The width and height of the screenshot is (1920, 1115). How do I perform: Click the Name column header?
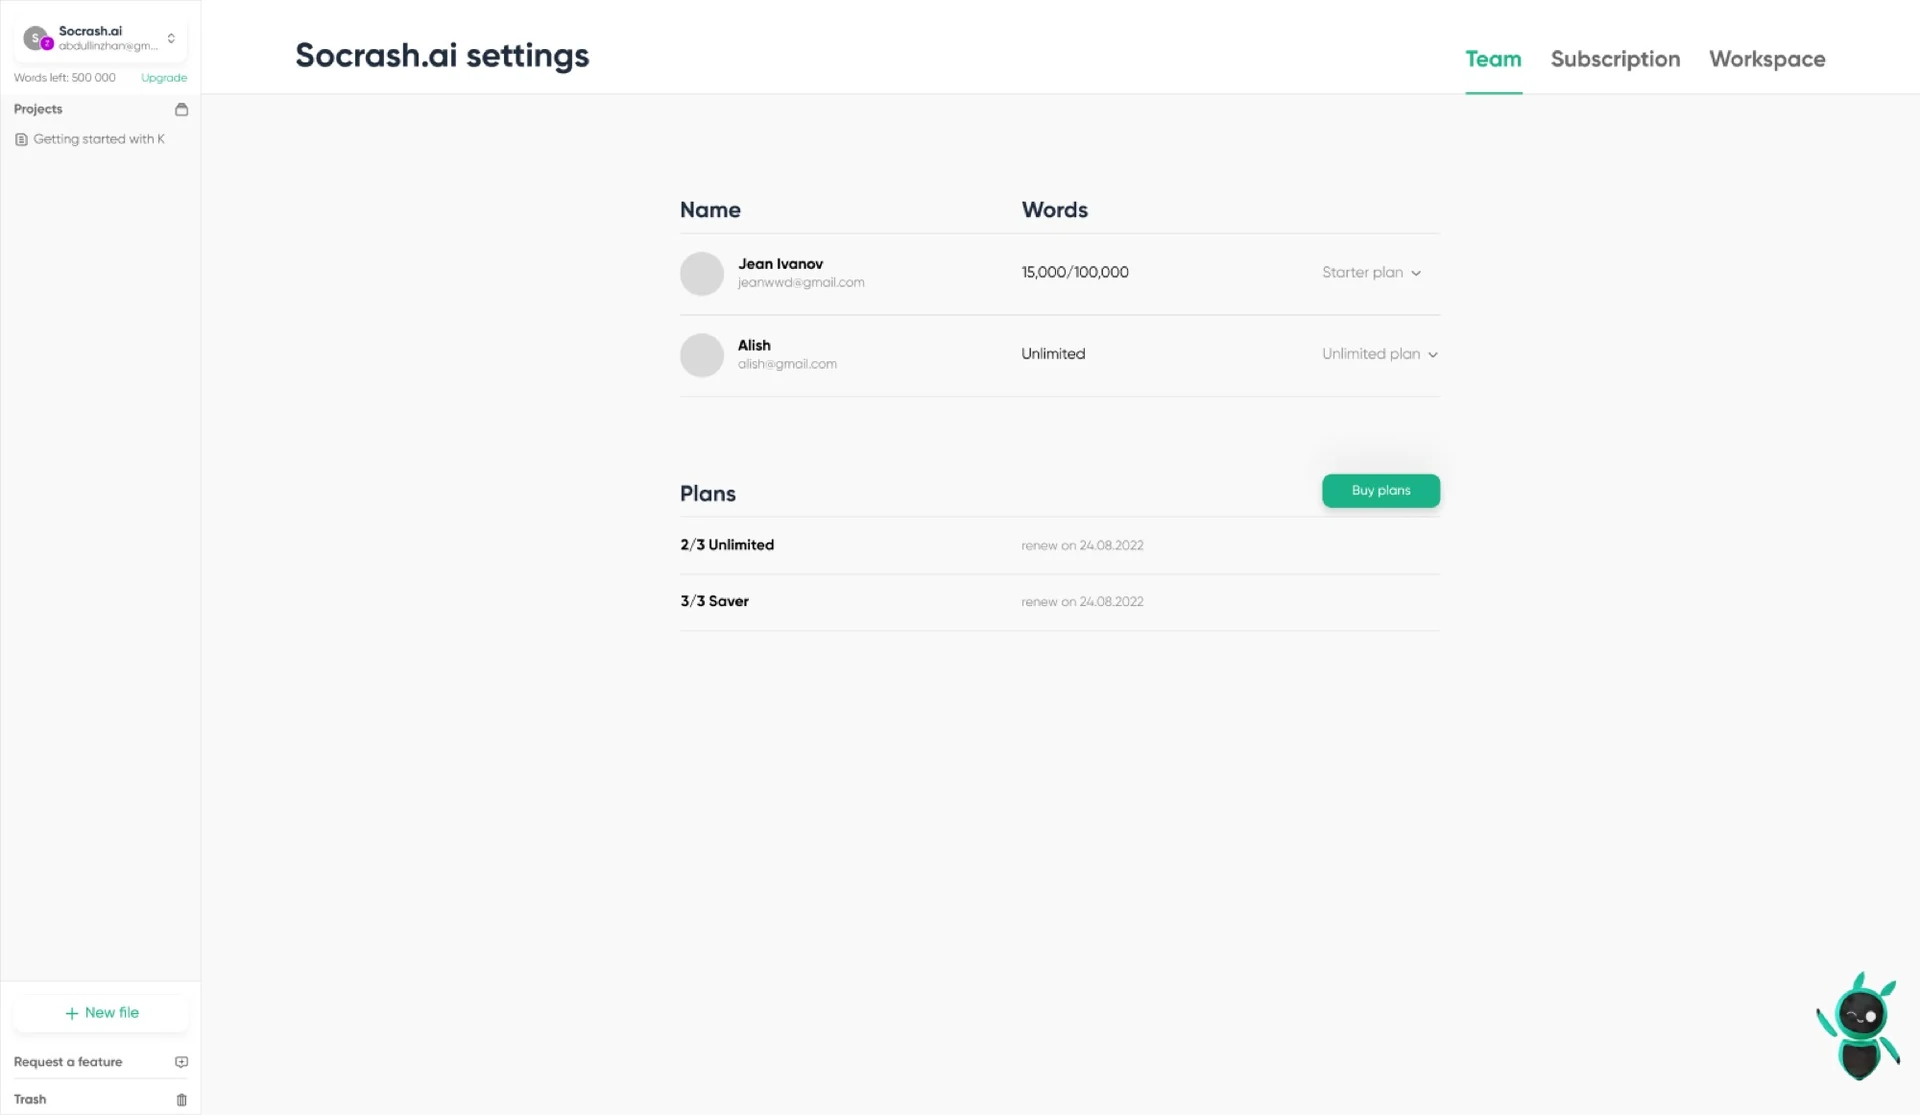pyautogui.click(x=710, y=210)
